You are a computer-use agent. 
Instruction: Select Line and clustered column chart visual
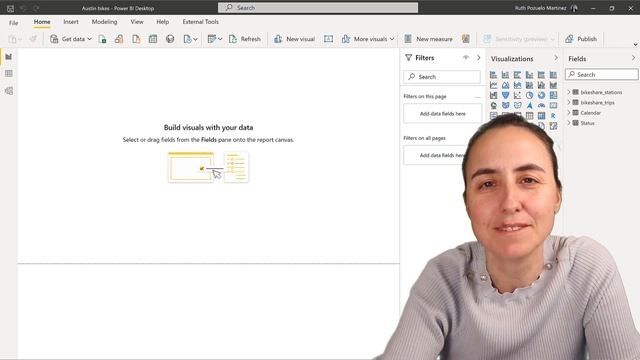tap(541, 85)
